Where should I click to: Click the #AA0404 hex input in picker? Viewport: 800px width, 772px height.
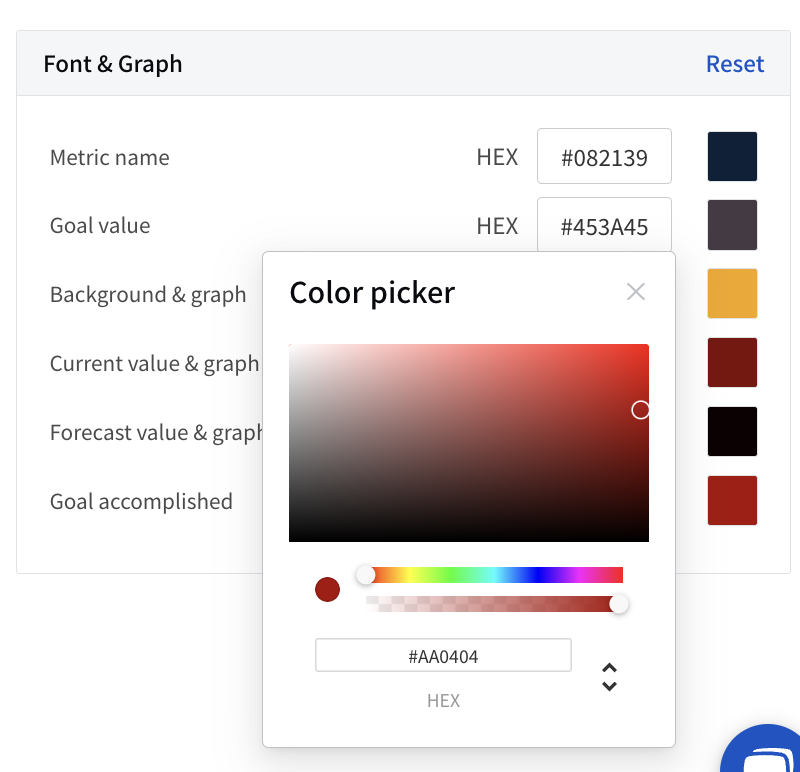point(443,655)
